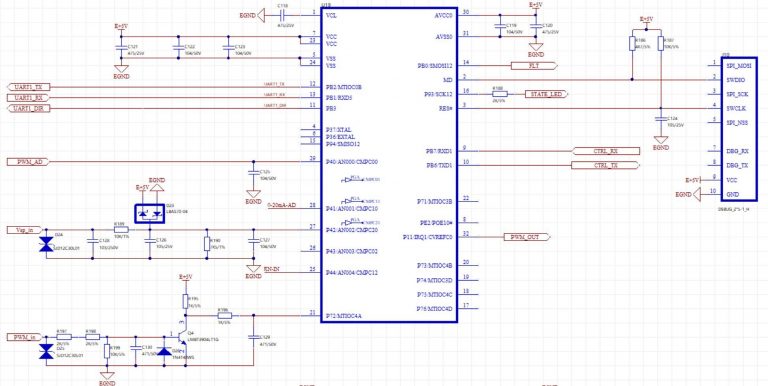Select capacitor C123 symbol

[228, 48]
